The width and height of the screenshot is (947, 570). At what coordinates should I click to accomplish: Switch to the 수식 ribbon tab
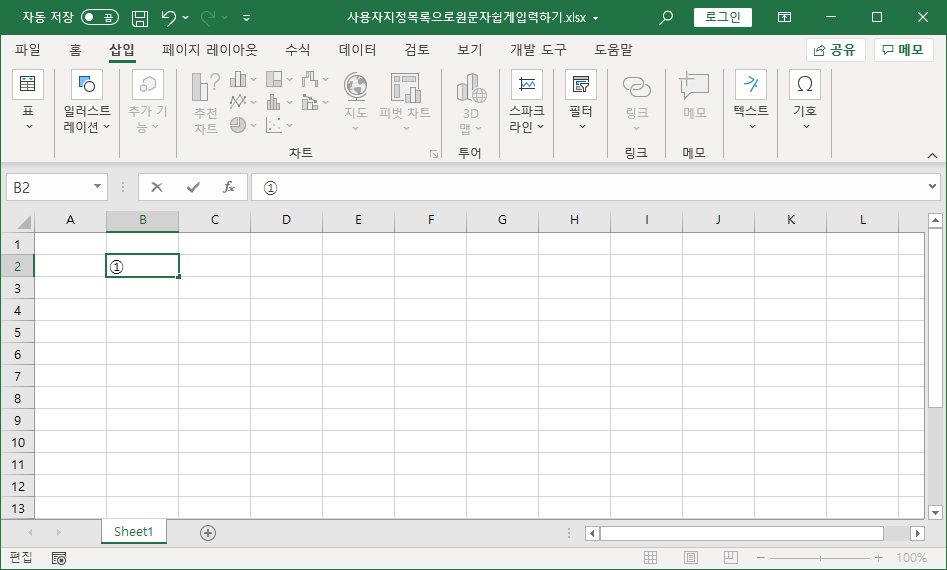(x=297, y=50)
